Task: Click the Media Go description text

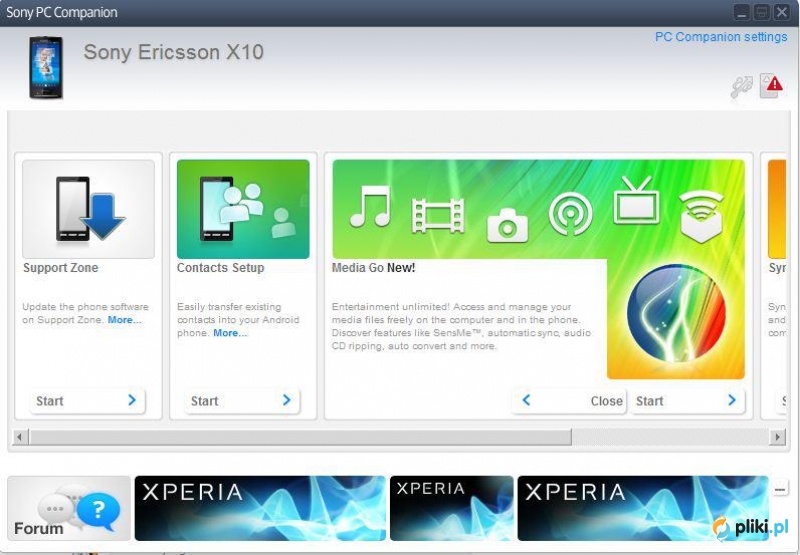Action: coord(461,326)
